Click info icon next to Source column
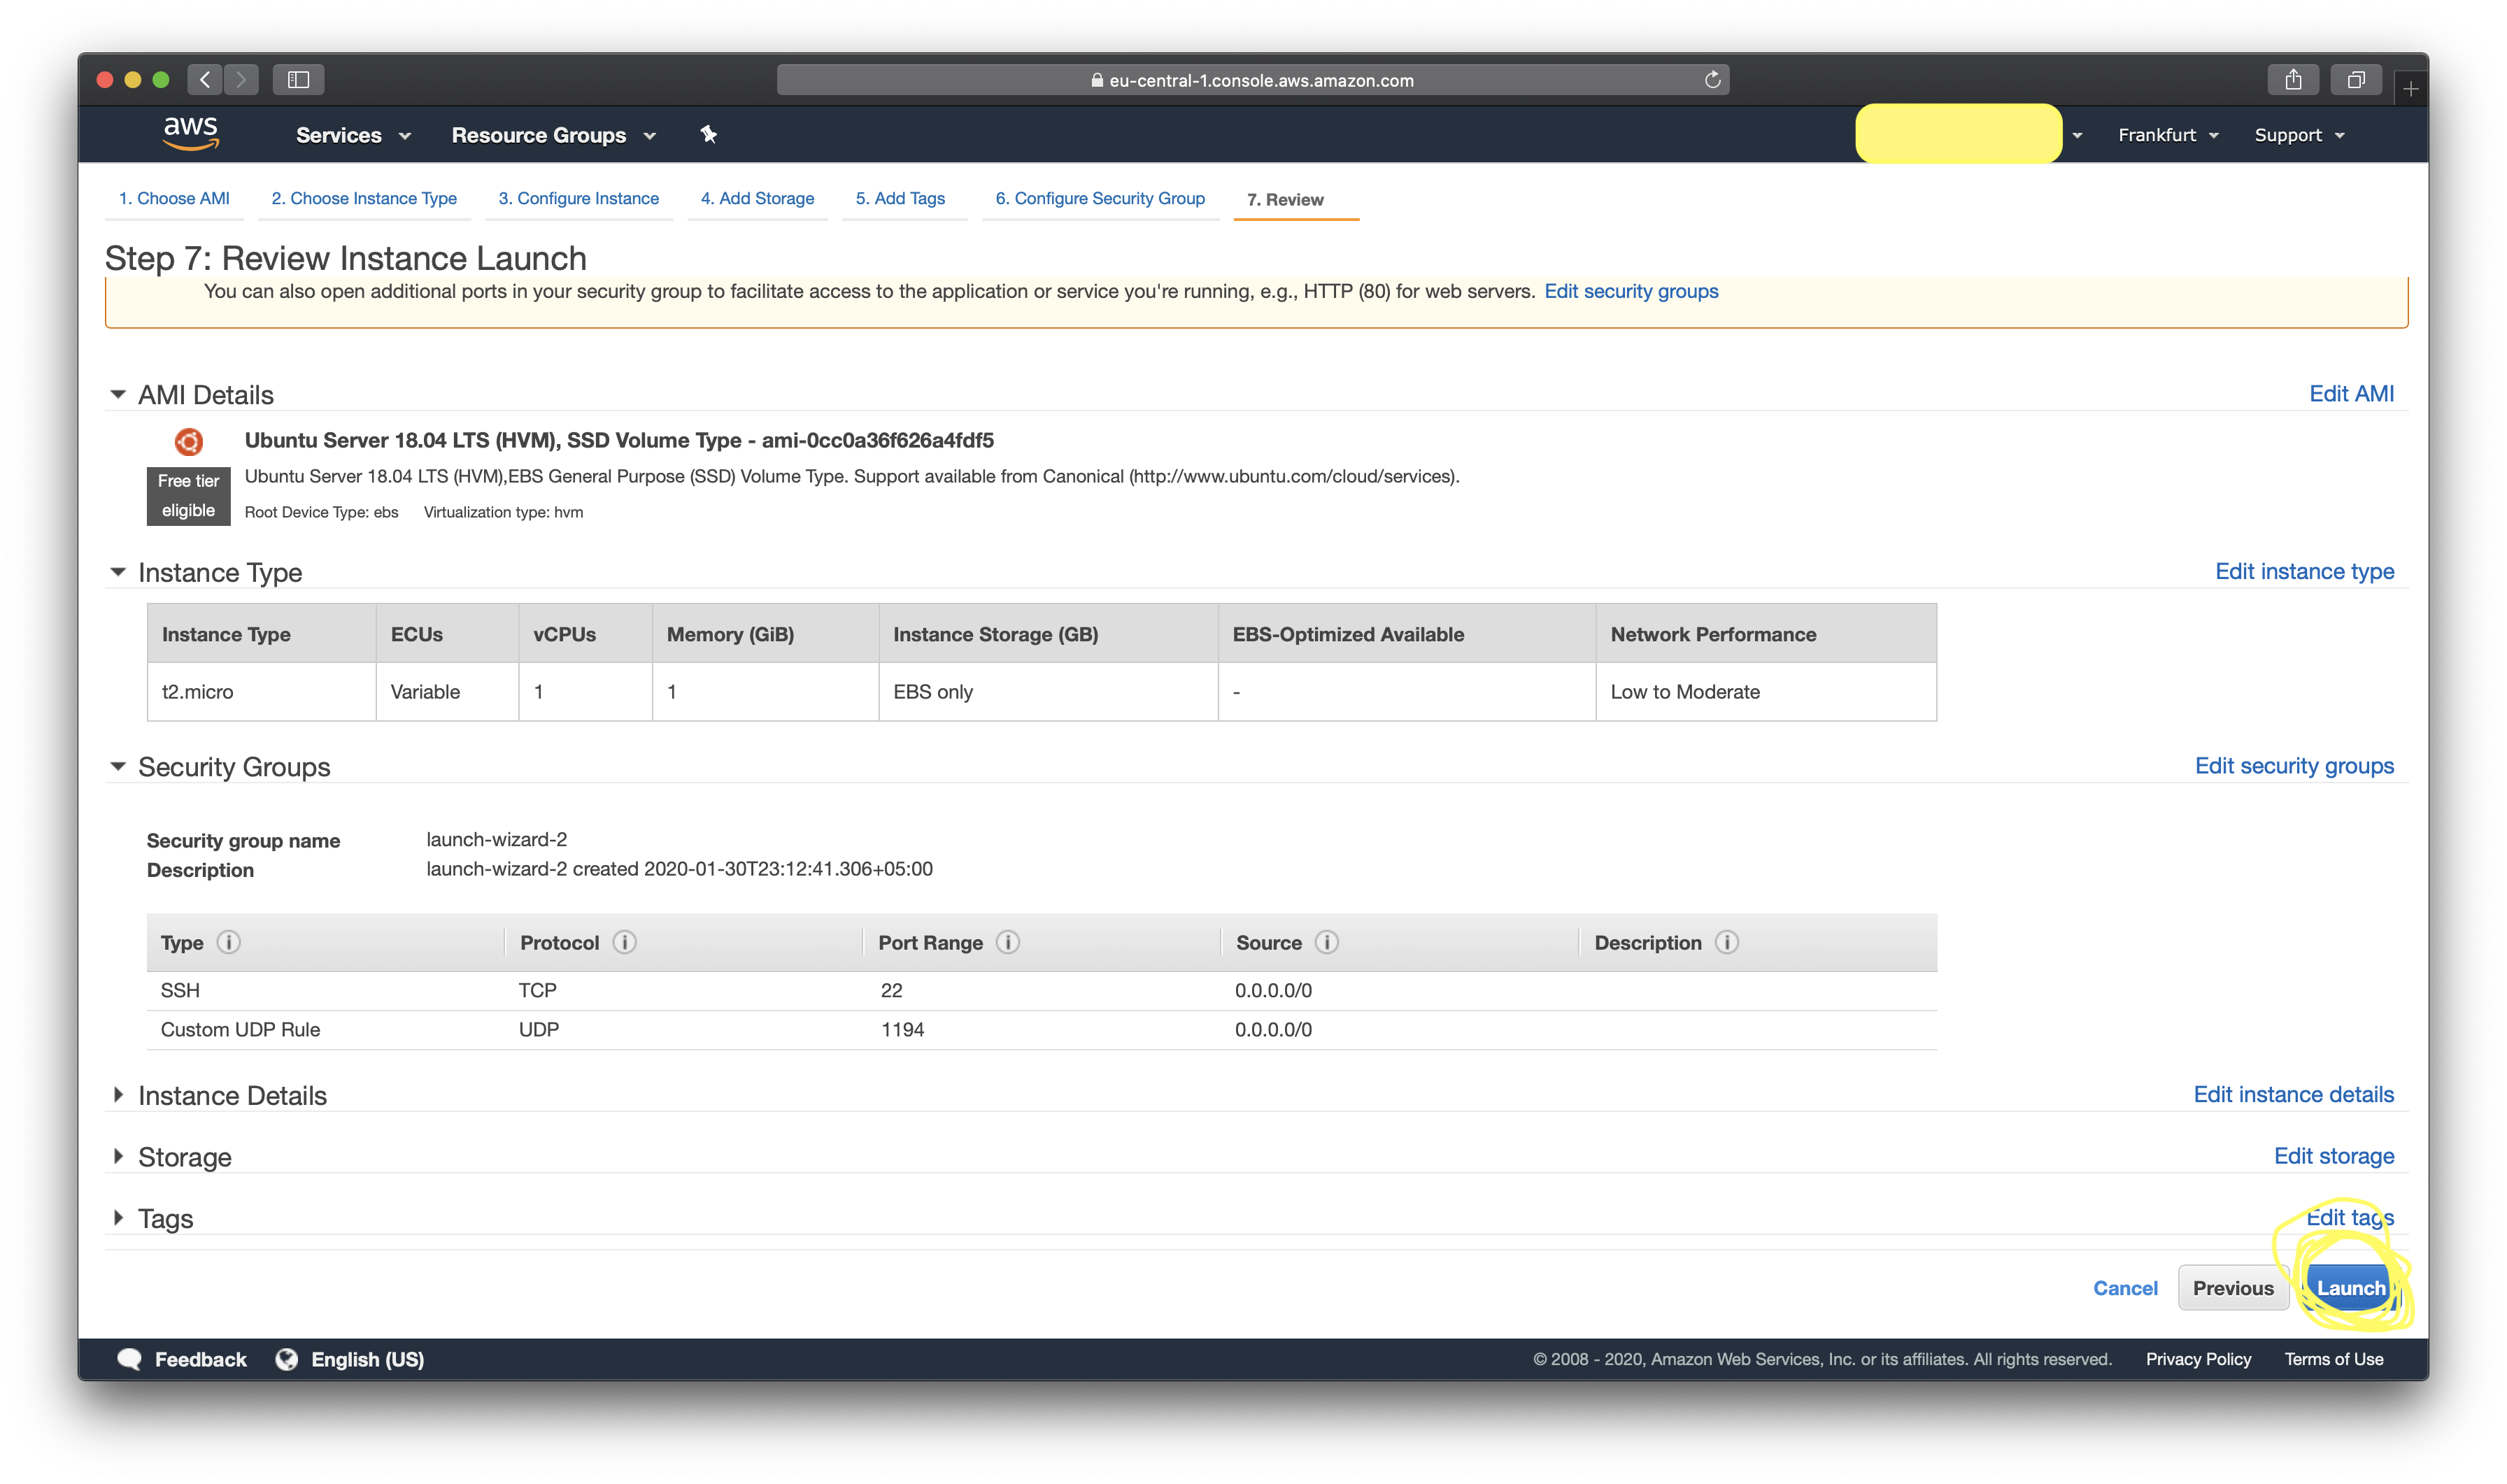 [x=1327, y=942]
